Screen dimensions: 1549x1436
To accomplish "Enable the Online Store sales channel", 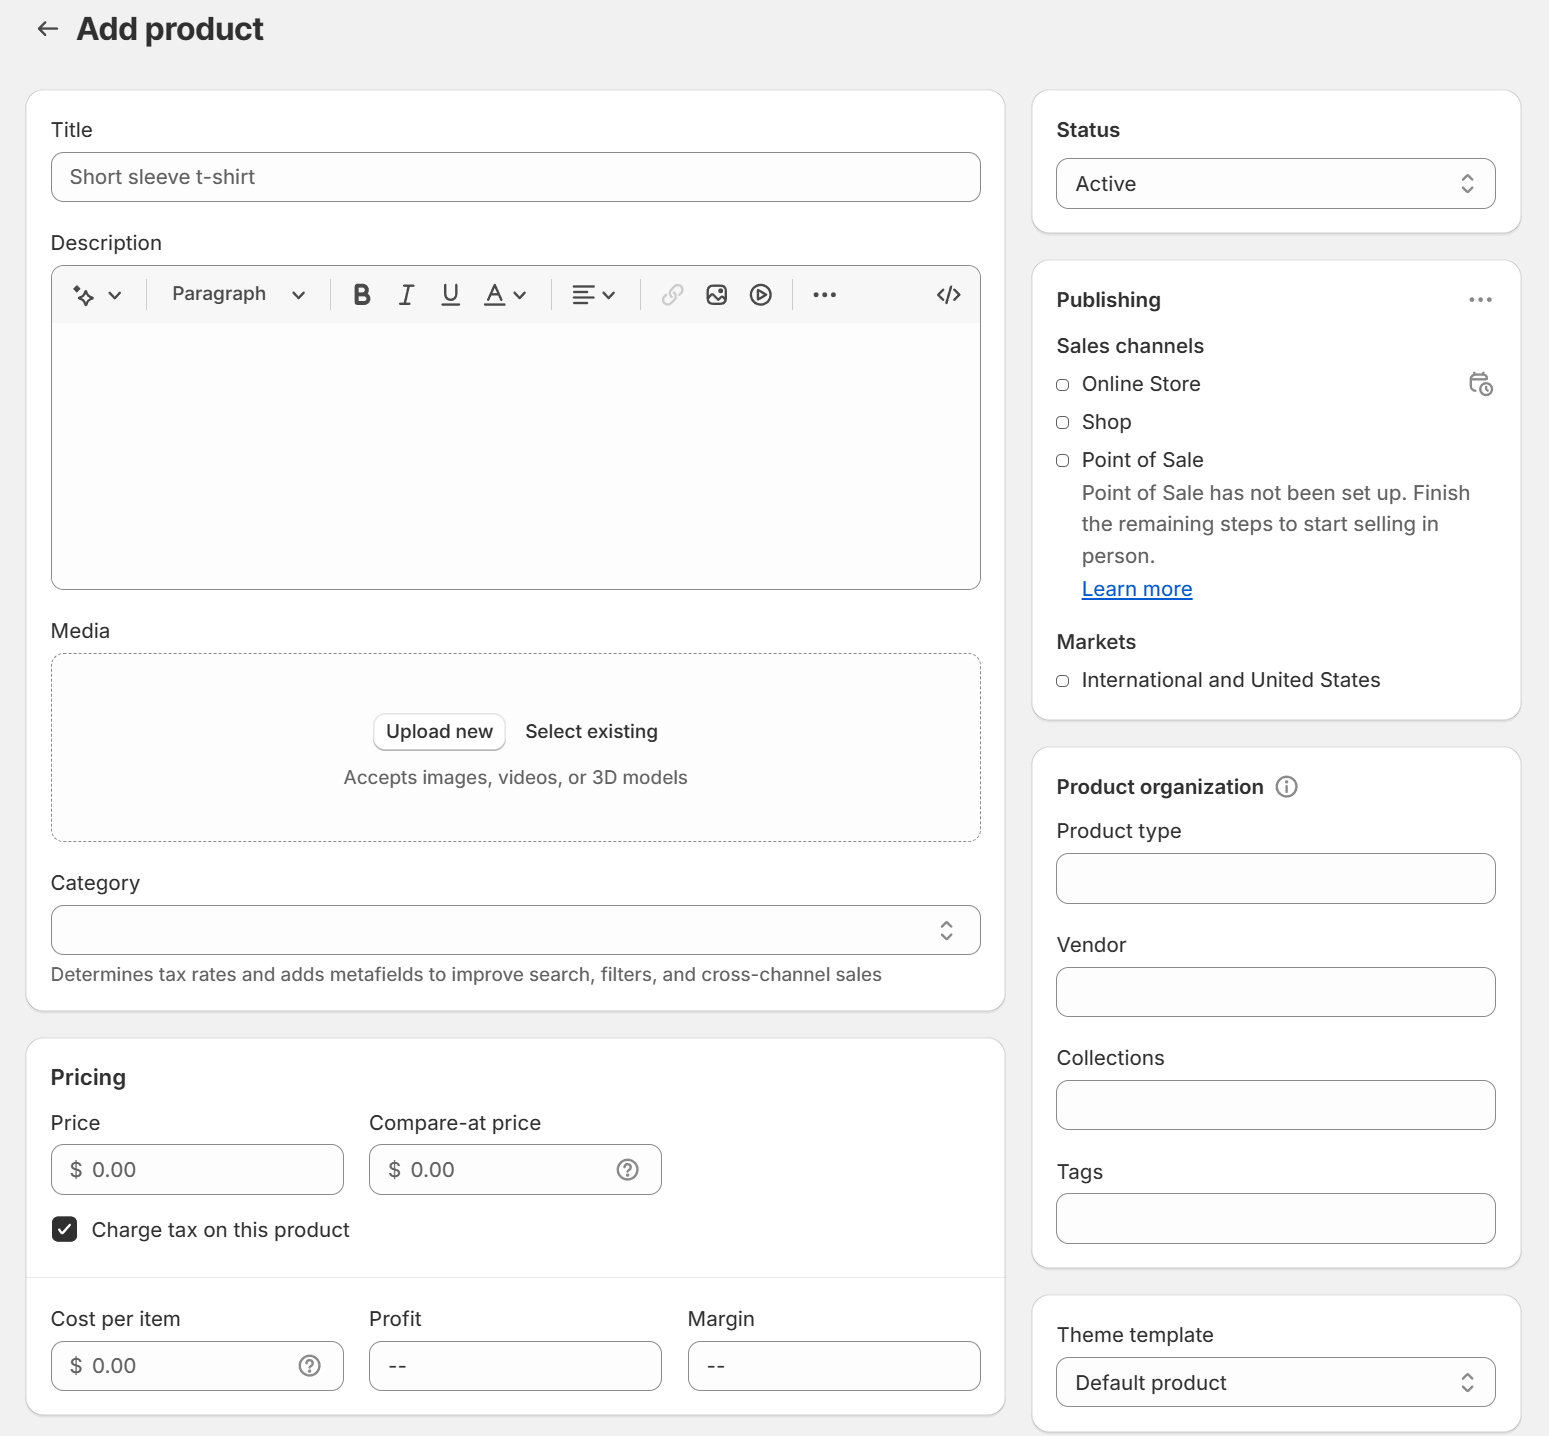I will [x=1062, y=385].
